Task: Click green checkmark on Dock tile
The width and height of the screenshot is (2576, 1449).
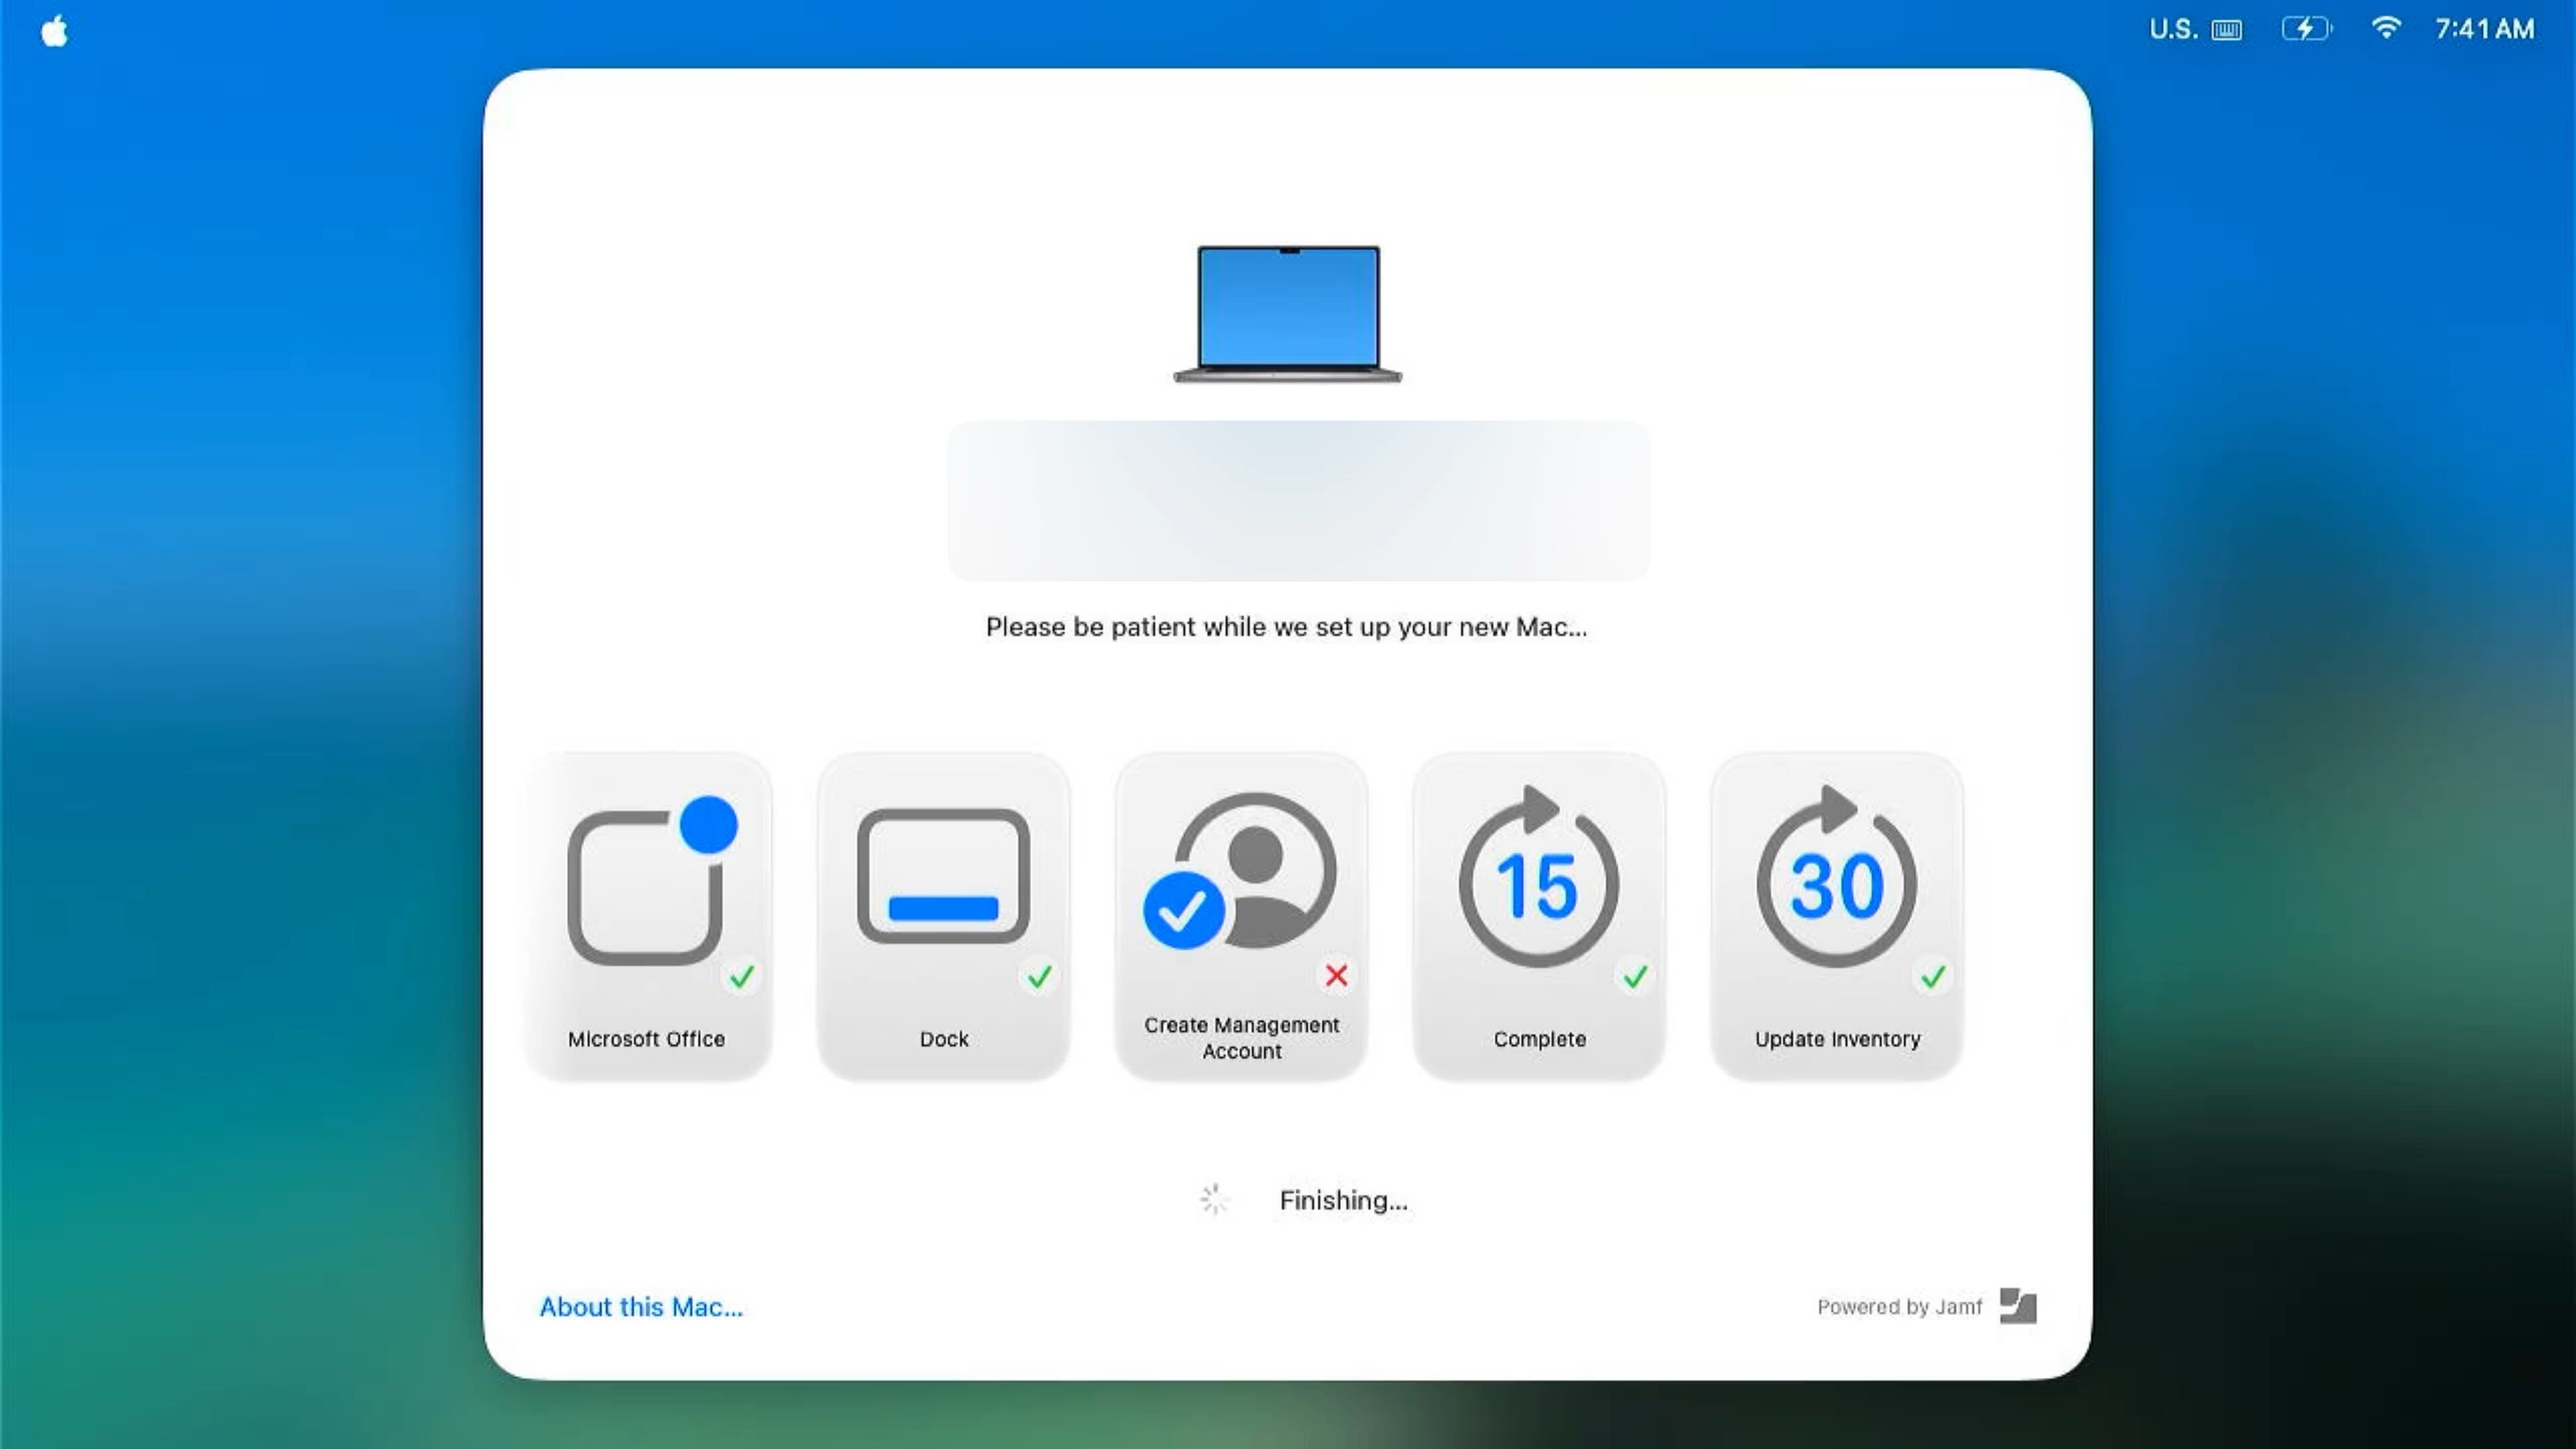Action: 1040,976
